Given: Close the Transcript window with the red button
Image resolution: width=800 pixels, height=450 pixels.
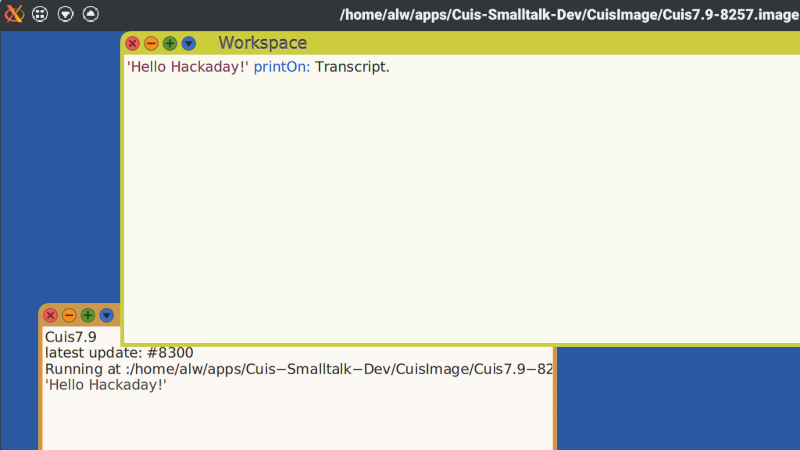Looking at the screenshot, I should (51, 315).
